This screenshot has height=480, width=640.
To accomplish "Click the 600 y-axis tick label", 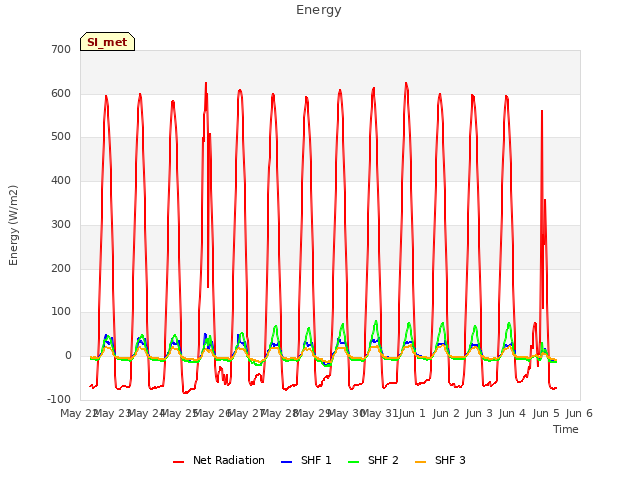I will [61, 93].
